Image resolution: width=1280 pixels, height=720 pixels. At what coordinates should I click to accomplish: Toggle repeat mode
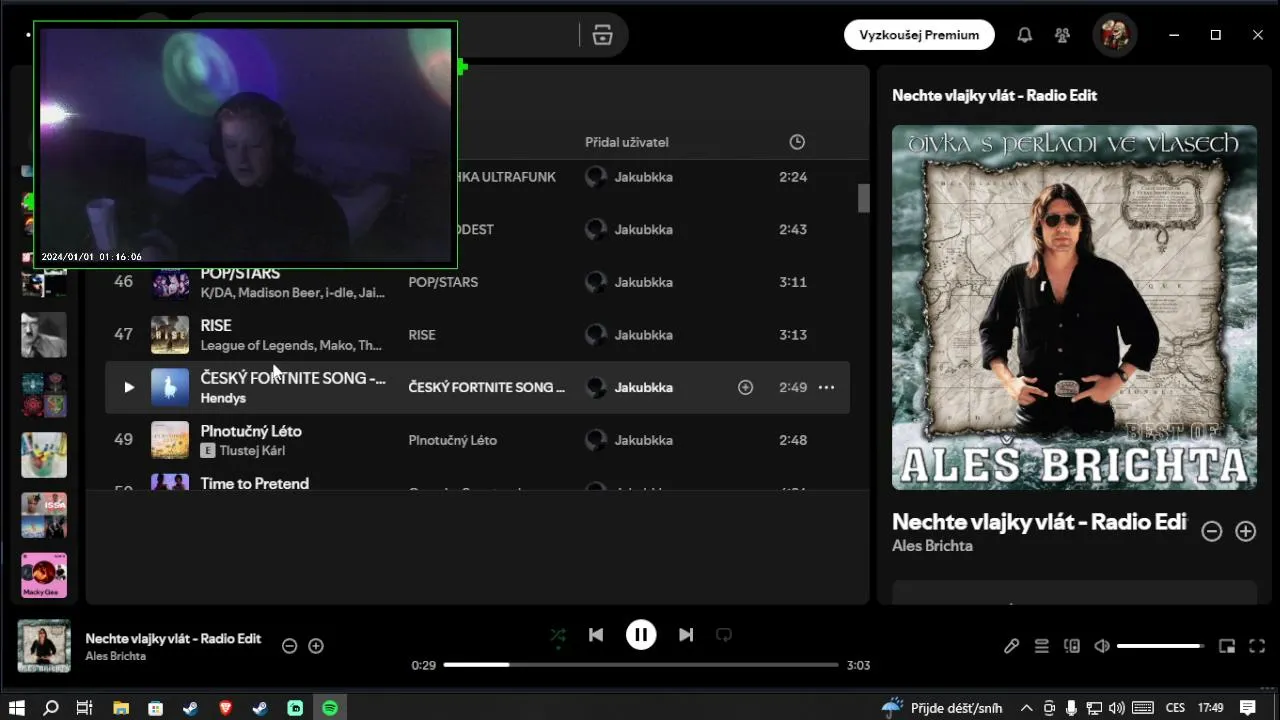[724, 635]
